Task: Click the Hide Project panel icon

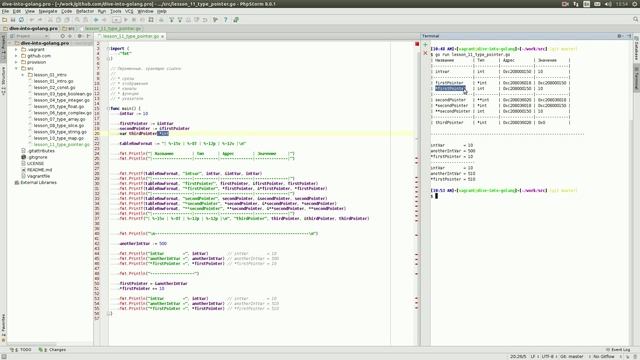Action: click(x=88, y=36)
